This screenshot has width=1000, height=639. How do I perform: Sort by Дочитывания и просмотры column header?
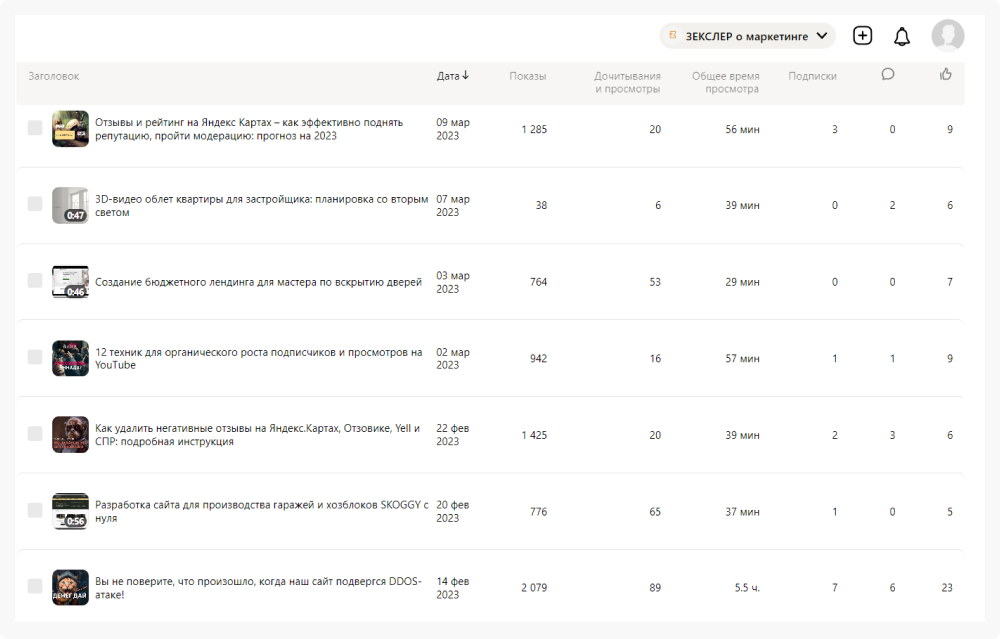coord(627,82)
